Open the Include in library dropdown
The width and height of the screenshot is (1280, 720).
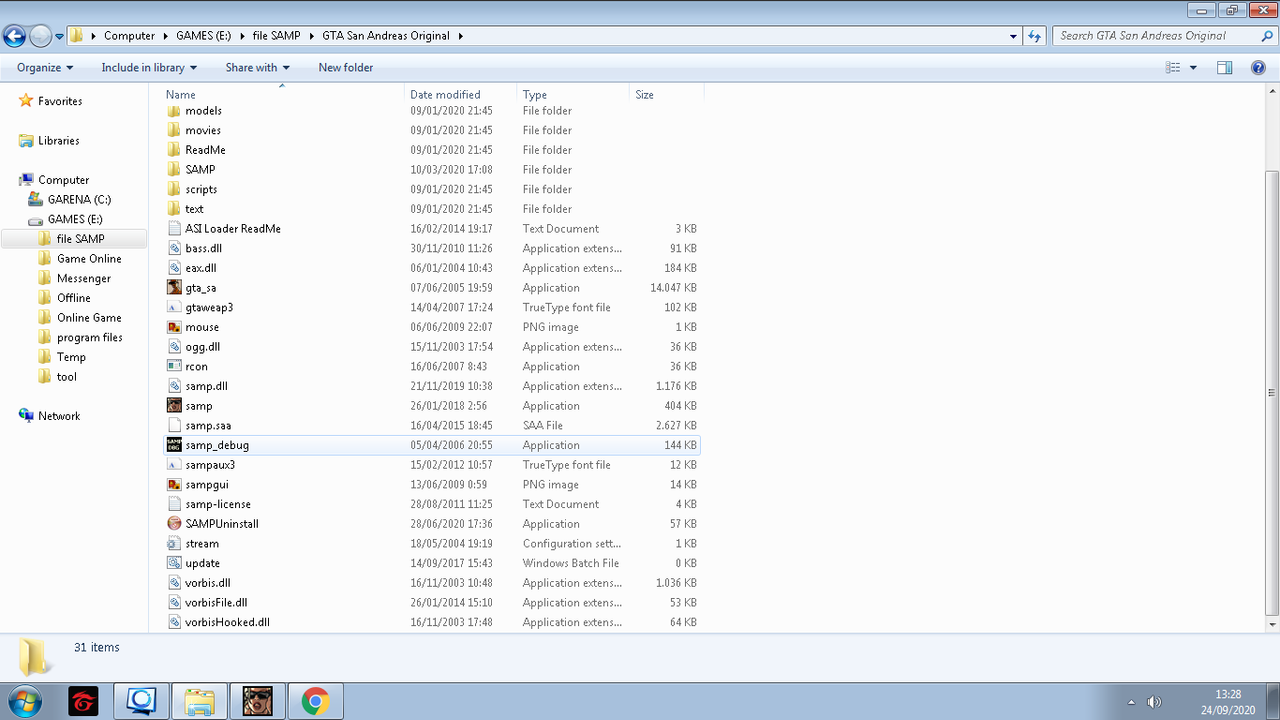(149, 68)
